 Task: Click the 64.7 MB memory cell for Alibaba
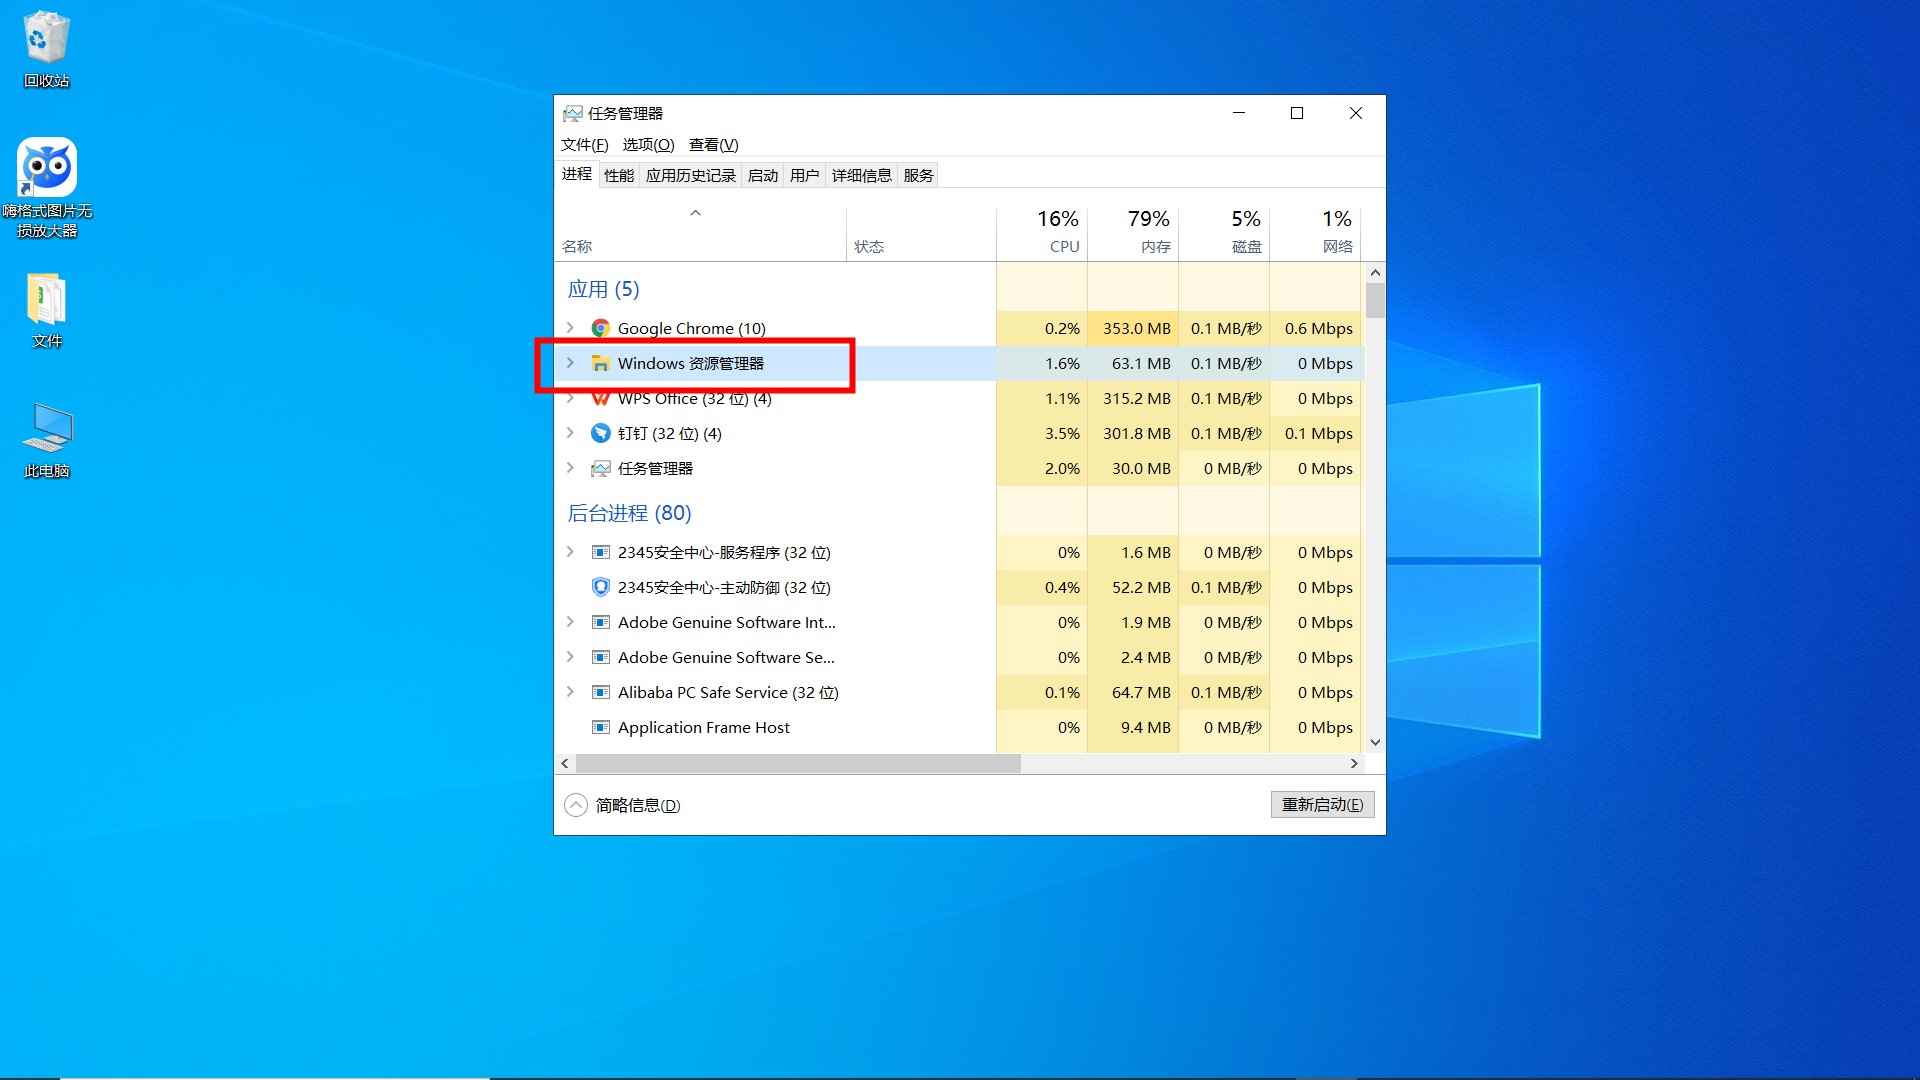1133,692
